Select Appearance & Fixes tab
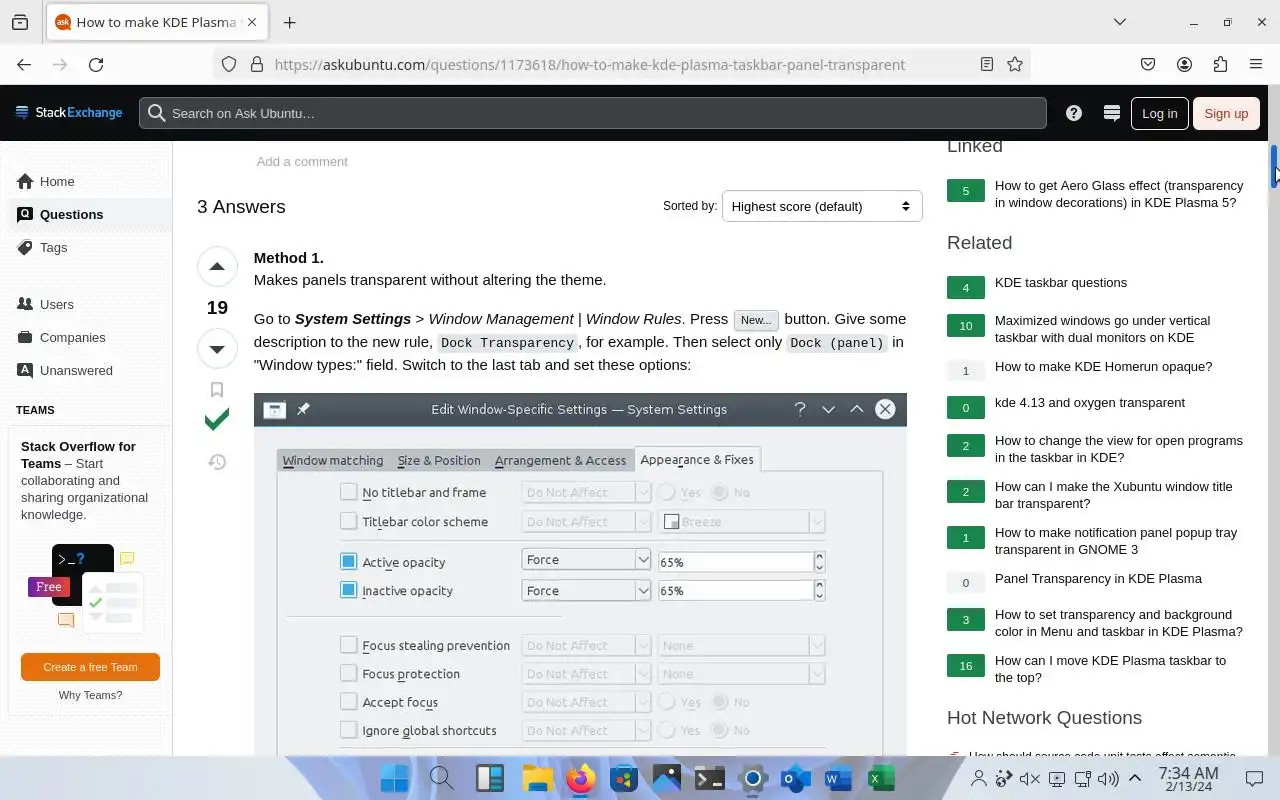This screenshot has width=1280, height=800. (697, 459)
